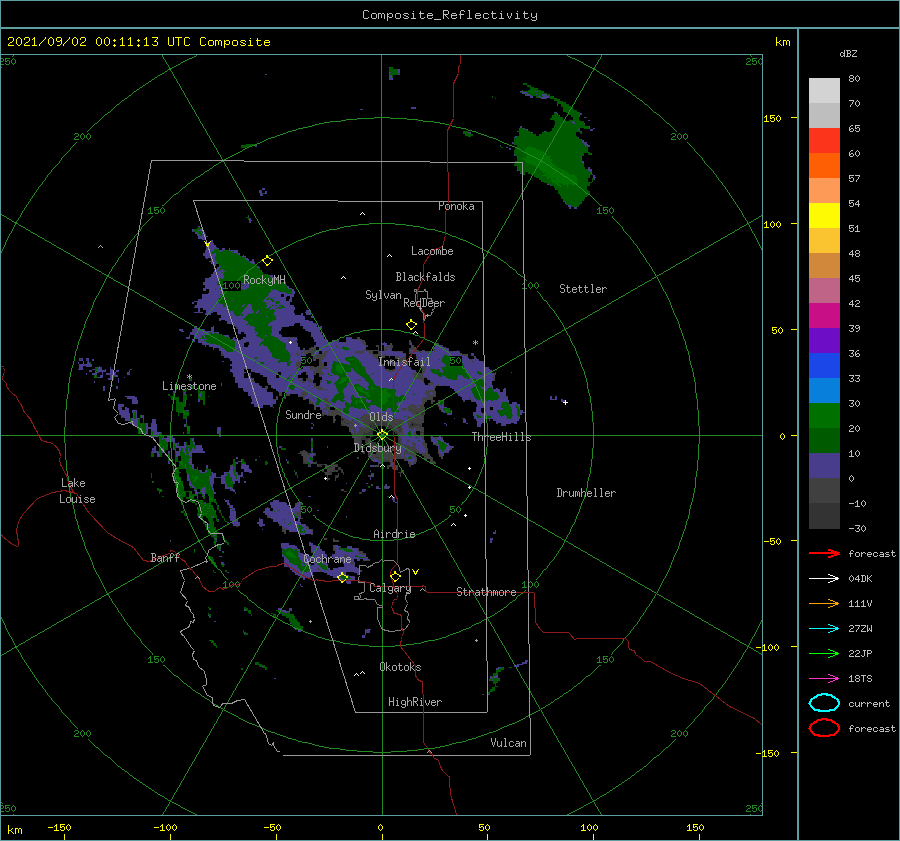The width and height of the screenshot is (900, 841).
Task: Click the yellow diamond marker below Cochrane
Action: [343, 578]
